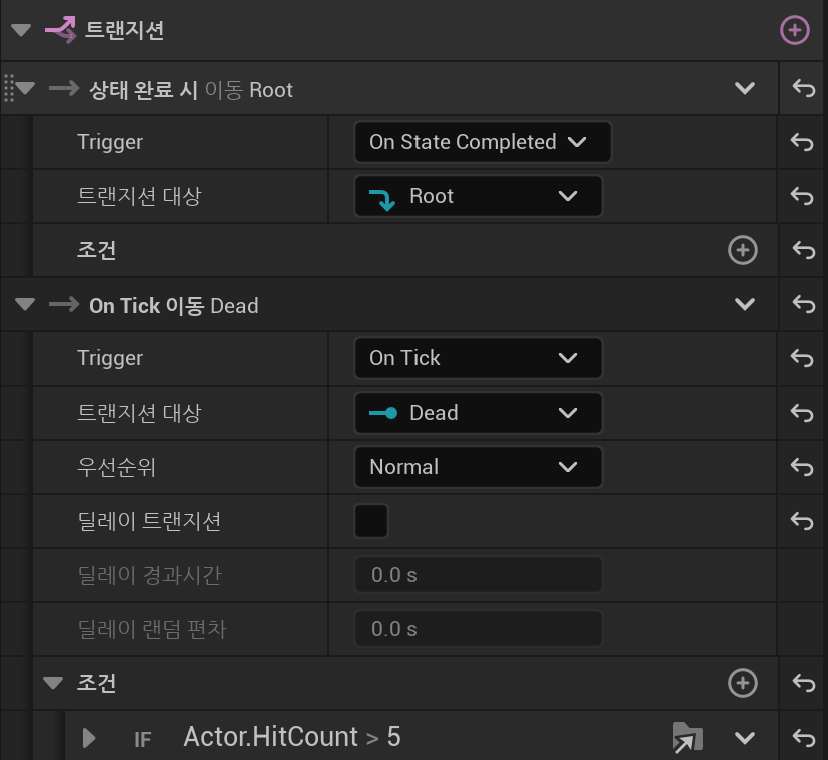Reset the Dead transition target to default
This screenshot has width=828, height=760.
click(x=802, y=412)
